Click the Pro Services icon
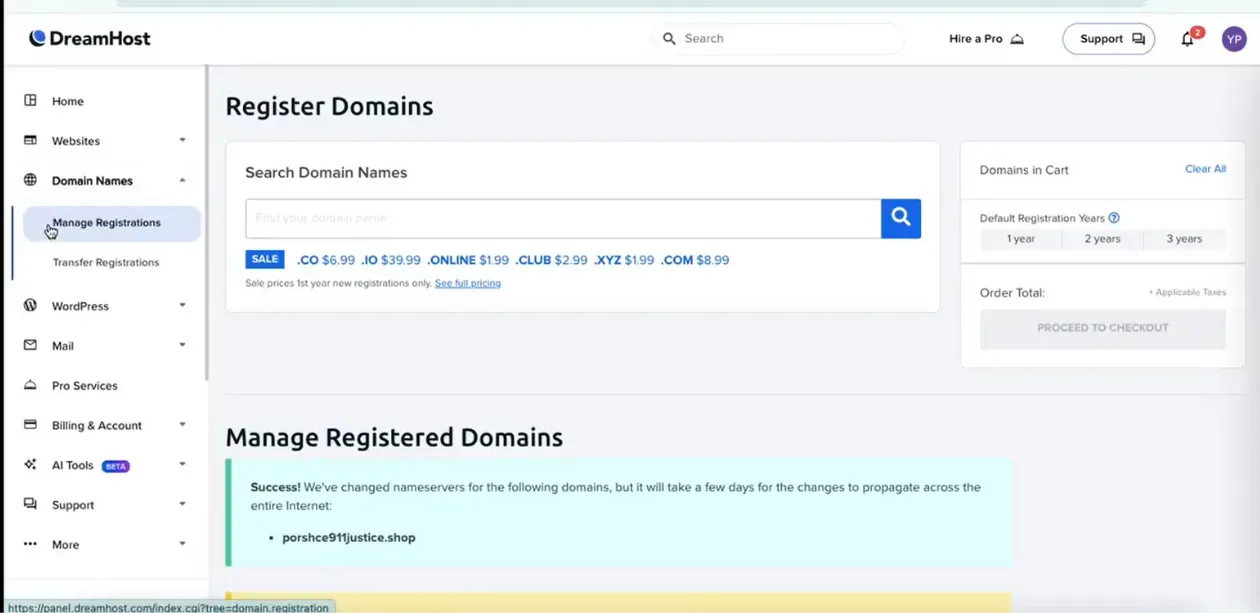Image resolution: width=1260 pixels, height=613 pixels. 30,385
